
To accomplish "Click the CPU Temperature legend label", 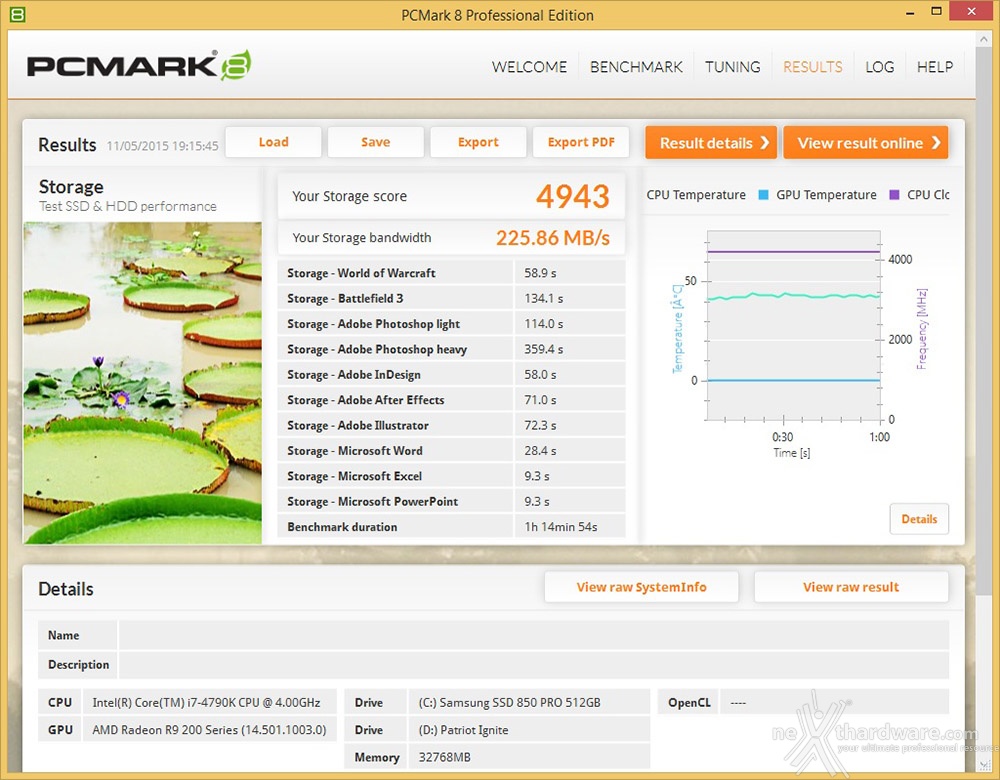I will coord(696,195).
